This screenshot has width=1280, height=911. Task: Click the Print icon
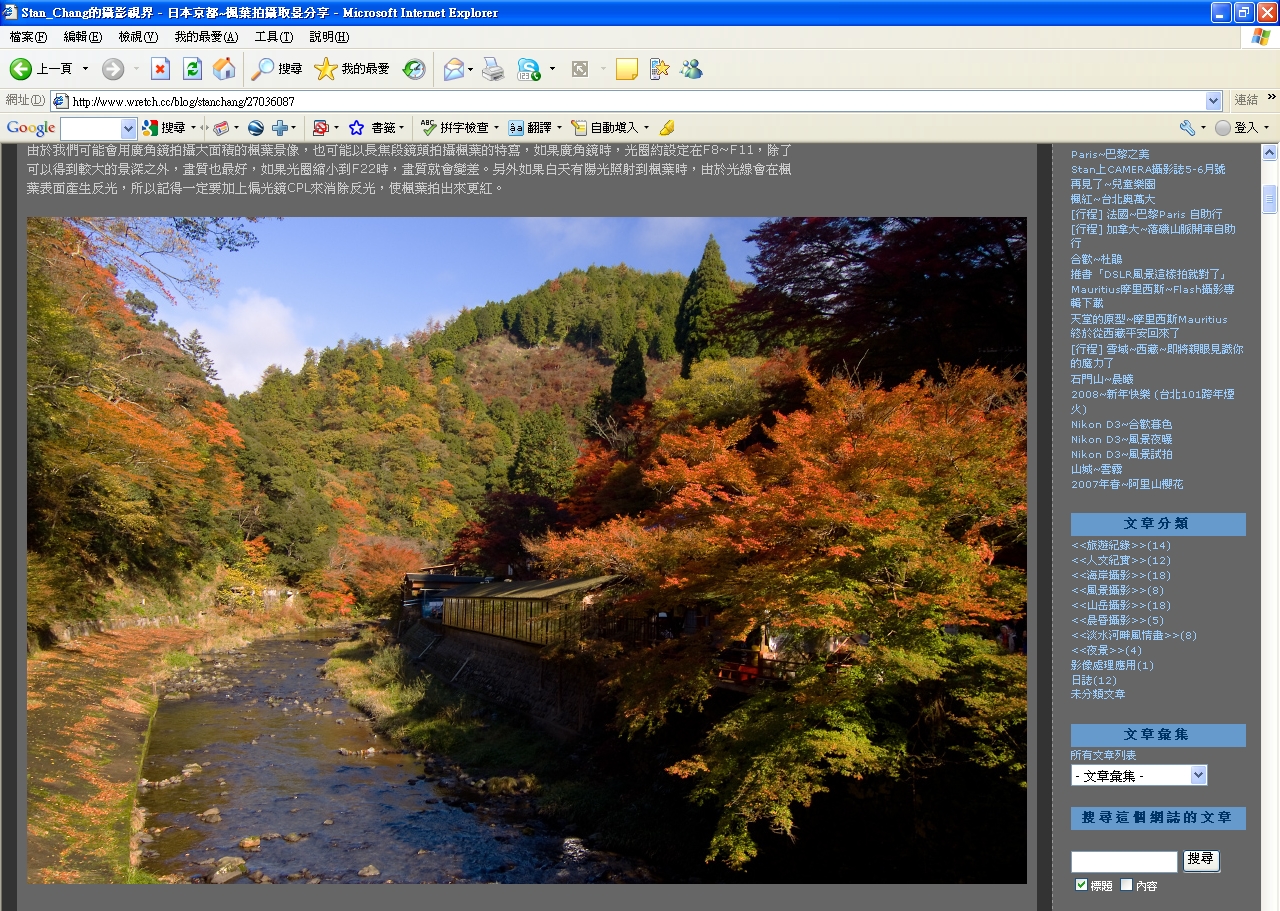[493, 69]
